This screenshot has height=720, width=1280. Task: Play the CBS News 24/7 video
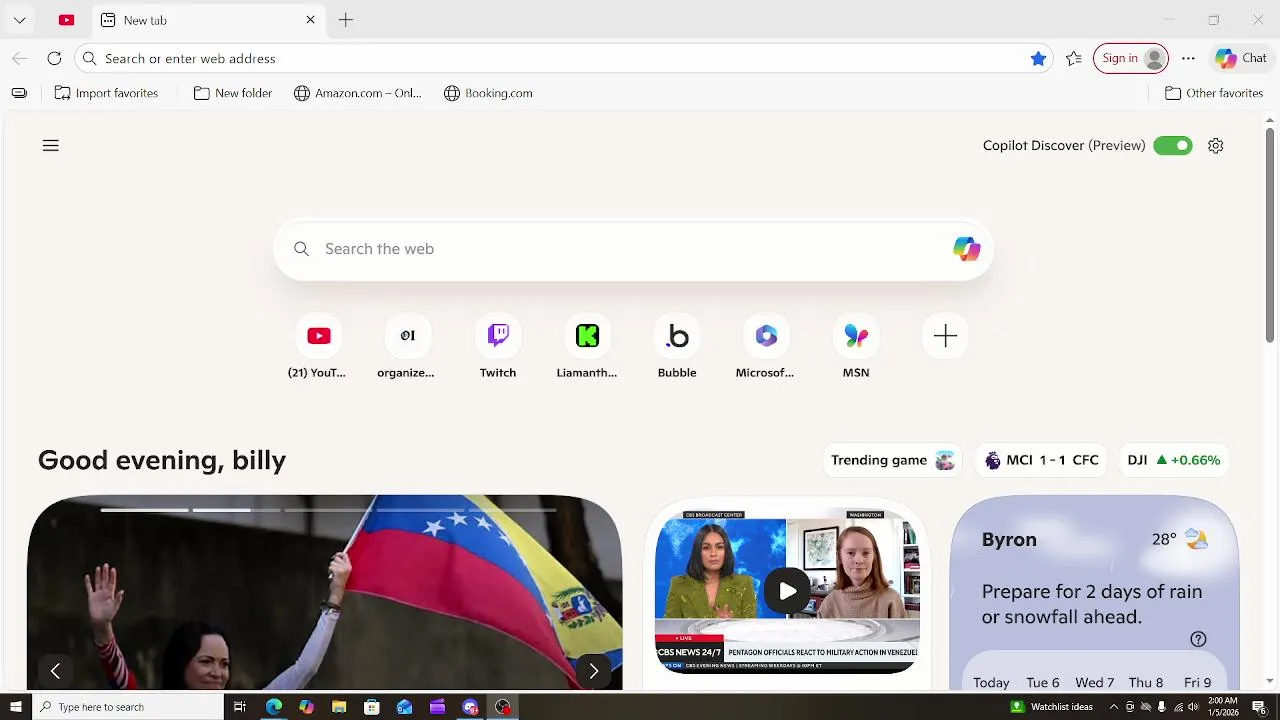[787, 591]
